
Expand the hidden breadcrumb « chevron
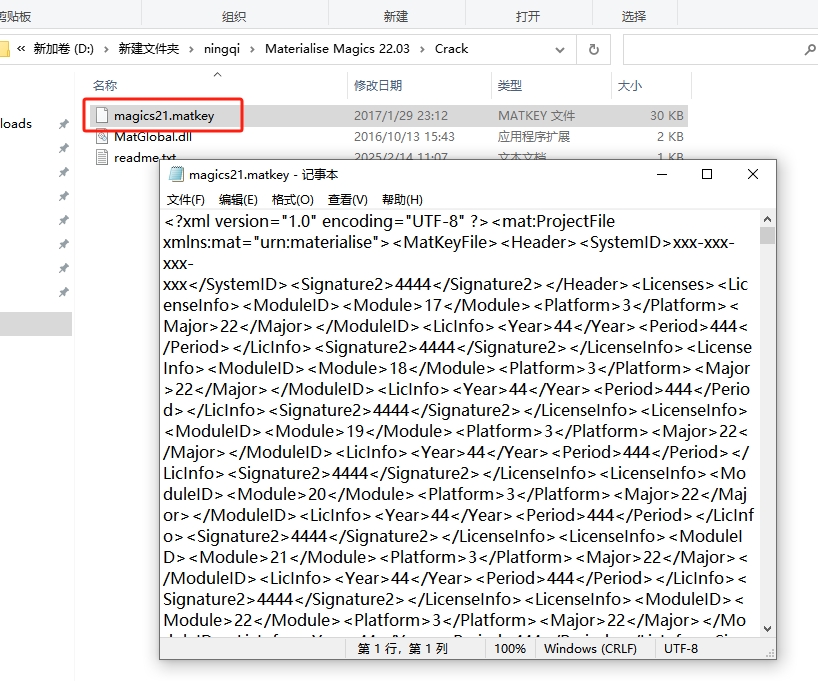[x=21, y=49]
